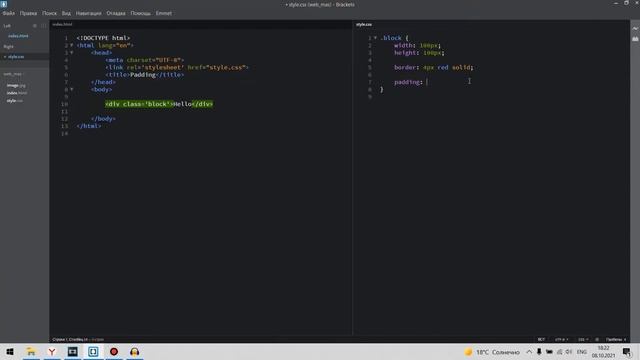Collapse the .block rule in style.css
This screenshot has width=640, height=360.
tap(376, 38)
